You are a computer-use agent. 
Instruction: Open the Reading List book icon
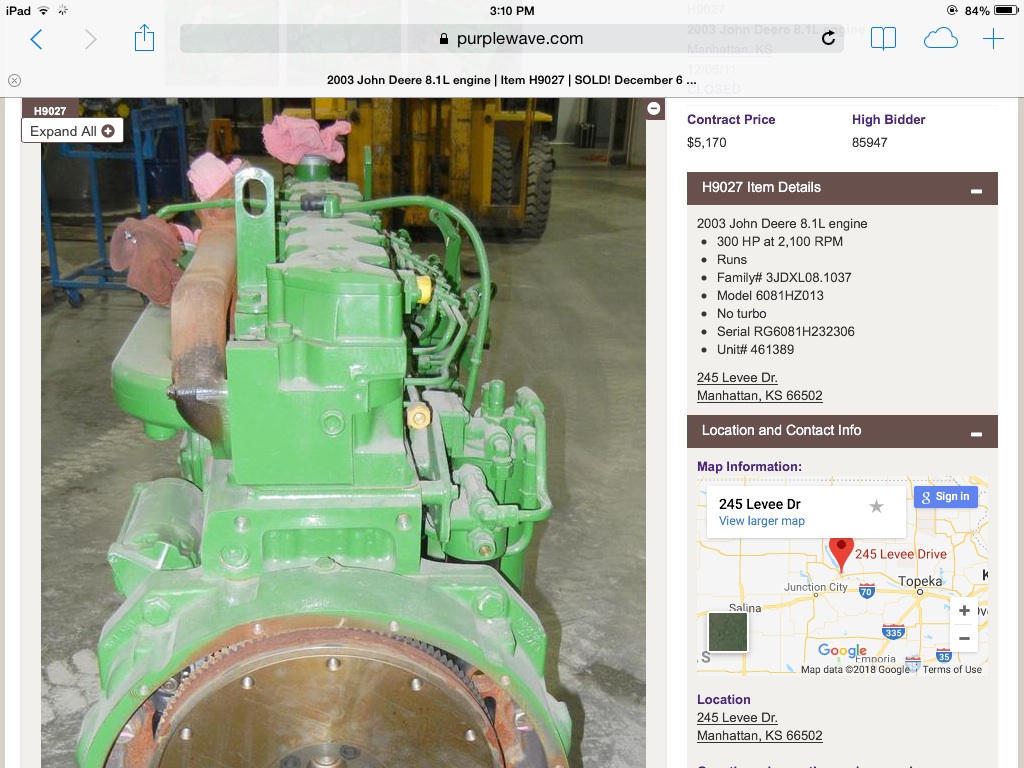884,38
